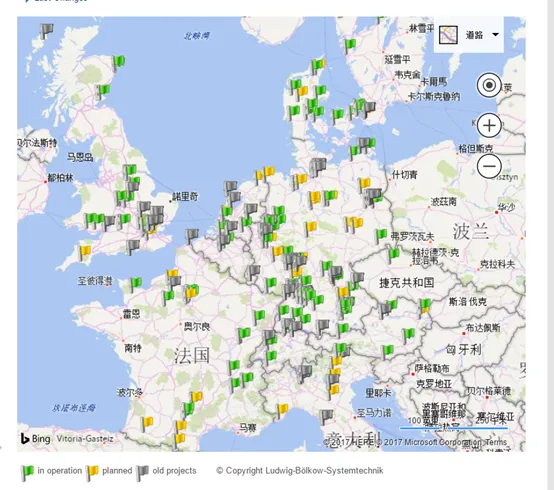Click the 克拉科夫 city label
554x490 pixels.
click(x=497, y=264)
